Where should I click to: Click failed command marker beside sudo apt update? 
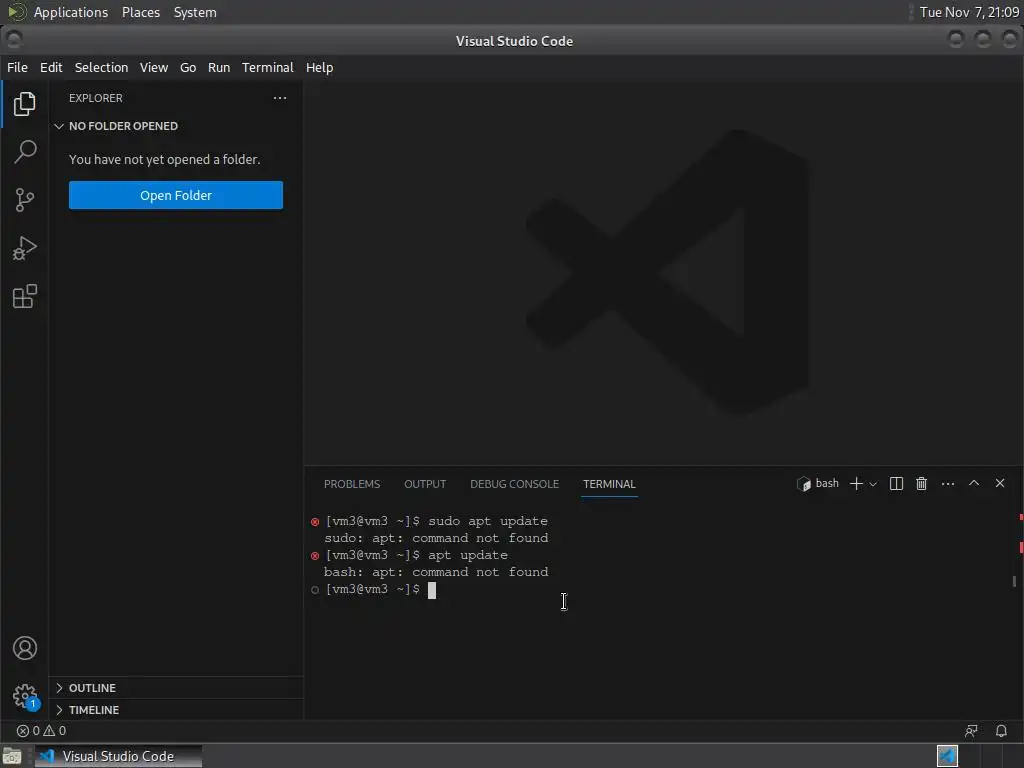(315, 522)
